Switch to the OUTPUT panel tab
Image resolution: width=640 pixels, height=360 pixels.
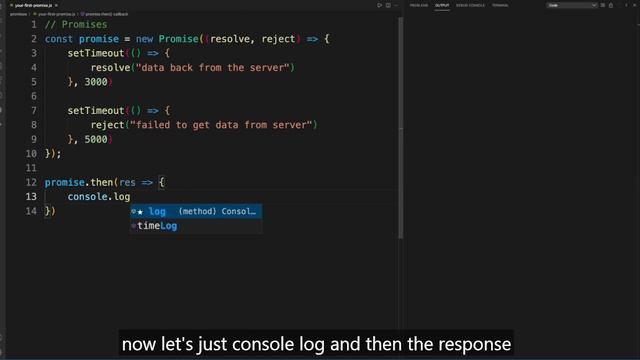442,5
